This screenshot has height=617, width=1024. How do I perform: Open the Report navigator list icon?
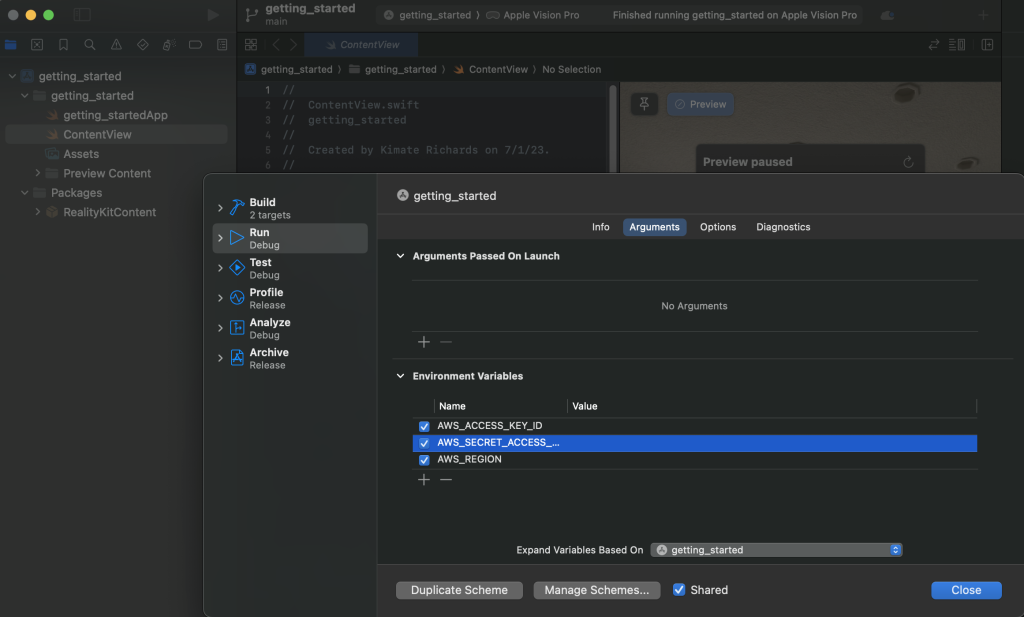[x=222, y=45]
